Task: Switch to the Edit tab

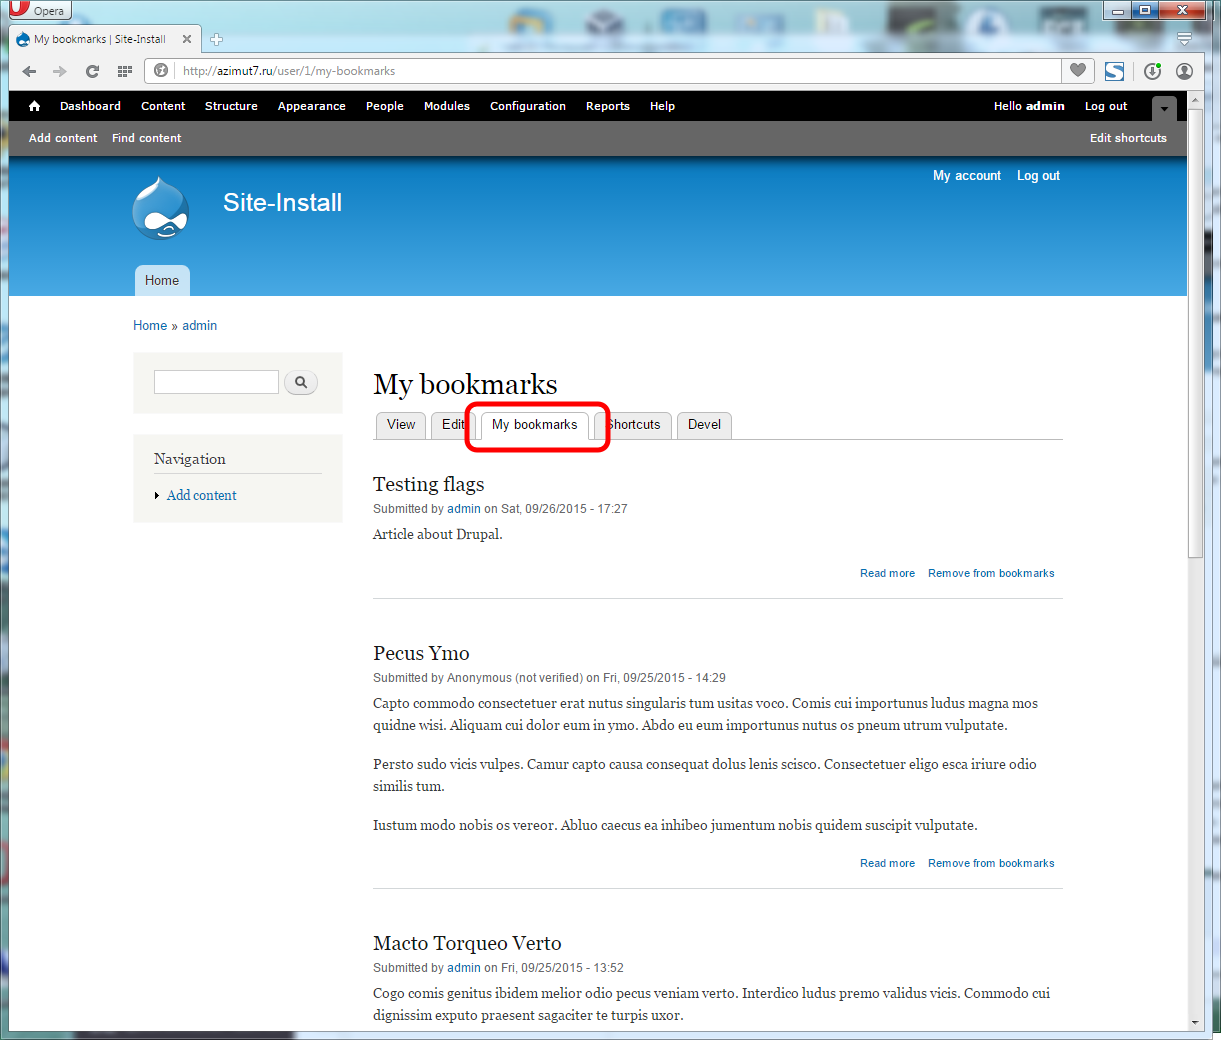Action: click(453, 425)
